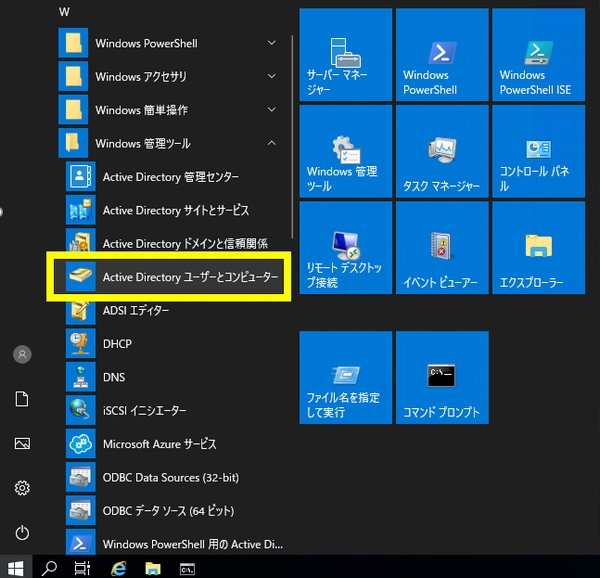The image size is (600, 578).
Task: Open Documents from the Start sidebar
Action: [x=22, y=399]
